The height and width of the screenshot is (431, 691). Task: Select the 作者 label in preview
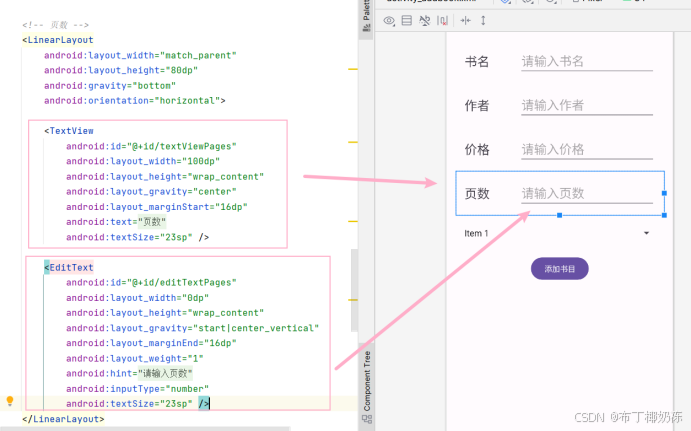[477, 106]
